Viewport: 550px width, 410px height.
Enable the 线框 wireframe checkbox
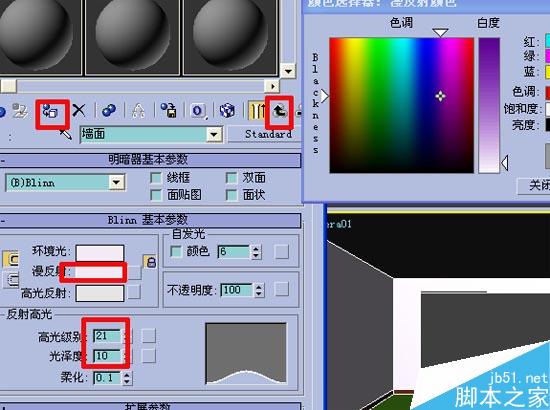tap(156, 178)
